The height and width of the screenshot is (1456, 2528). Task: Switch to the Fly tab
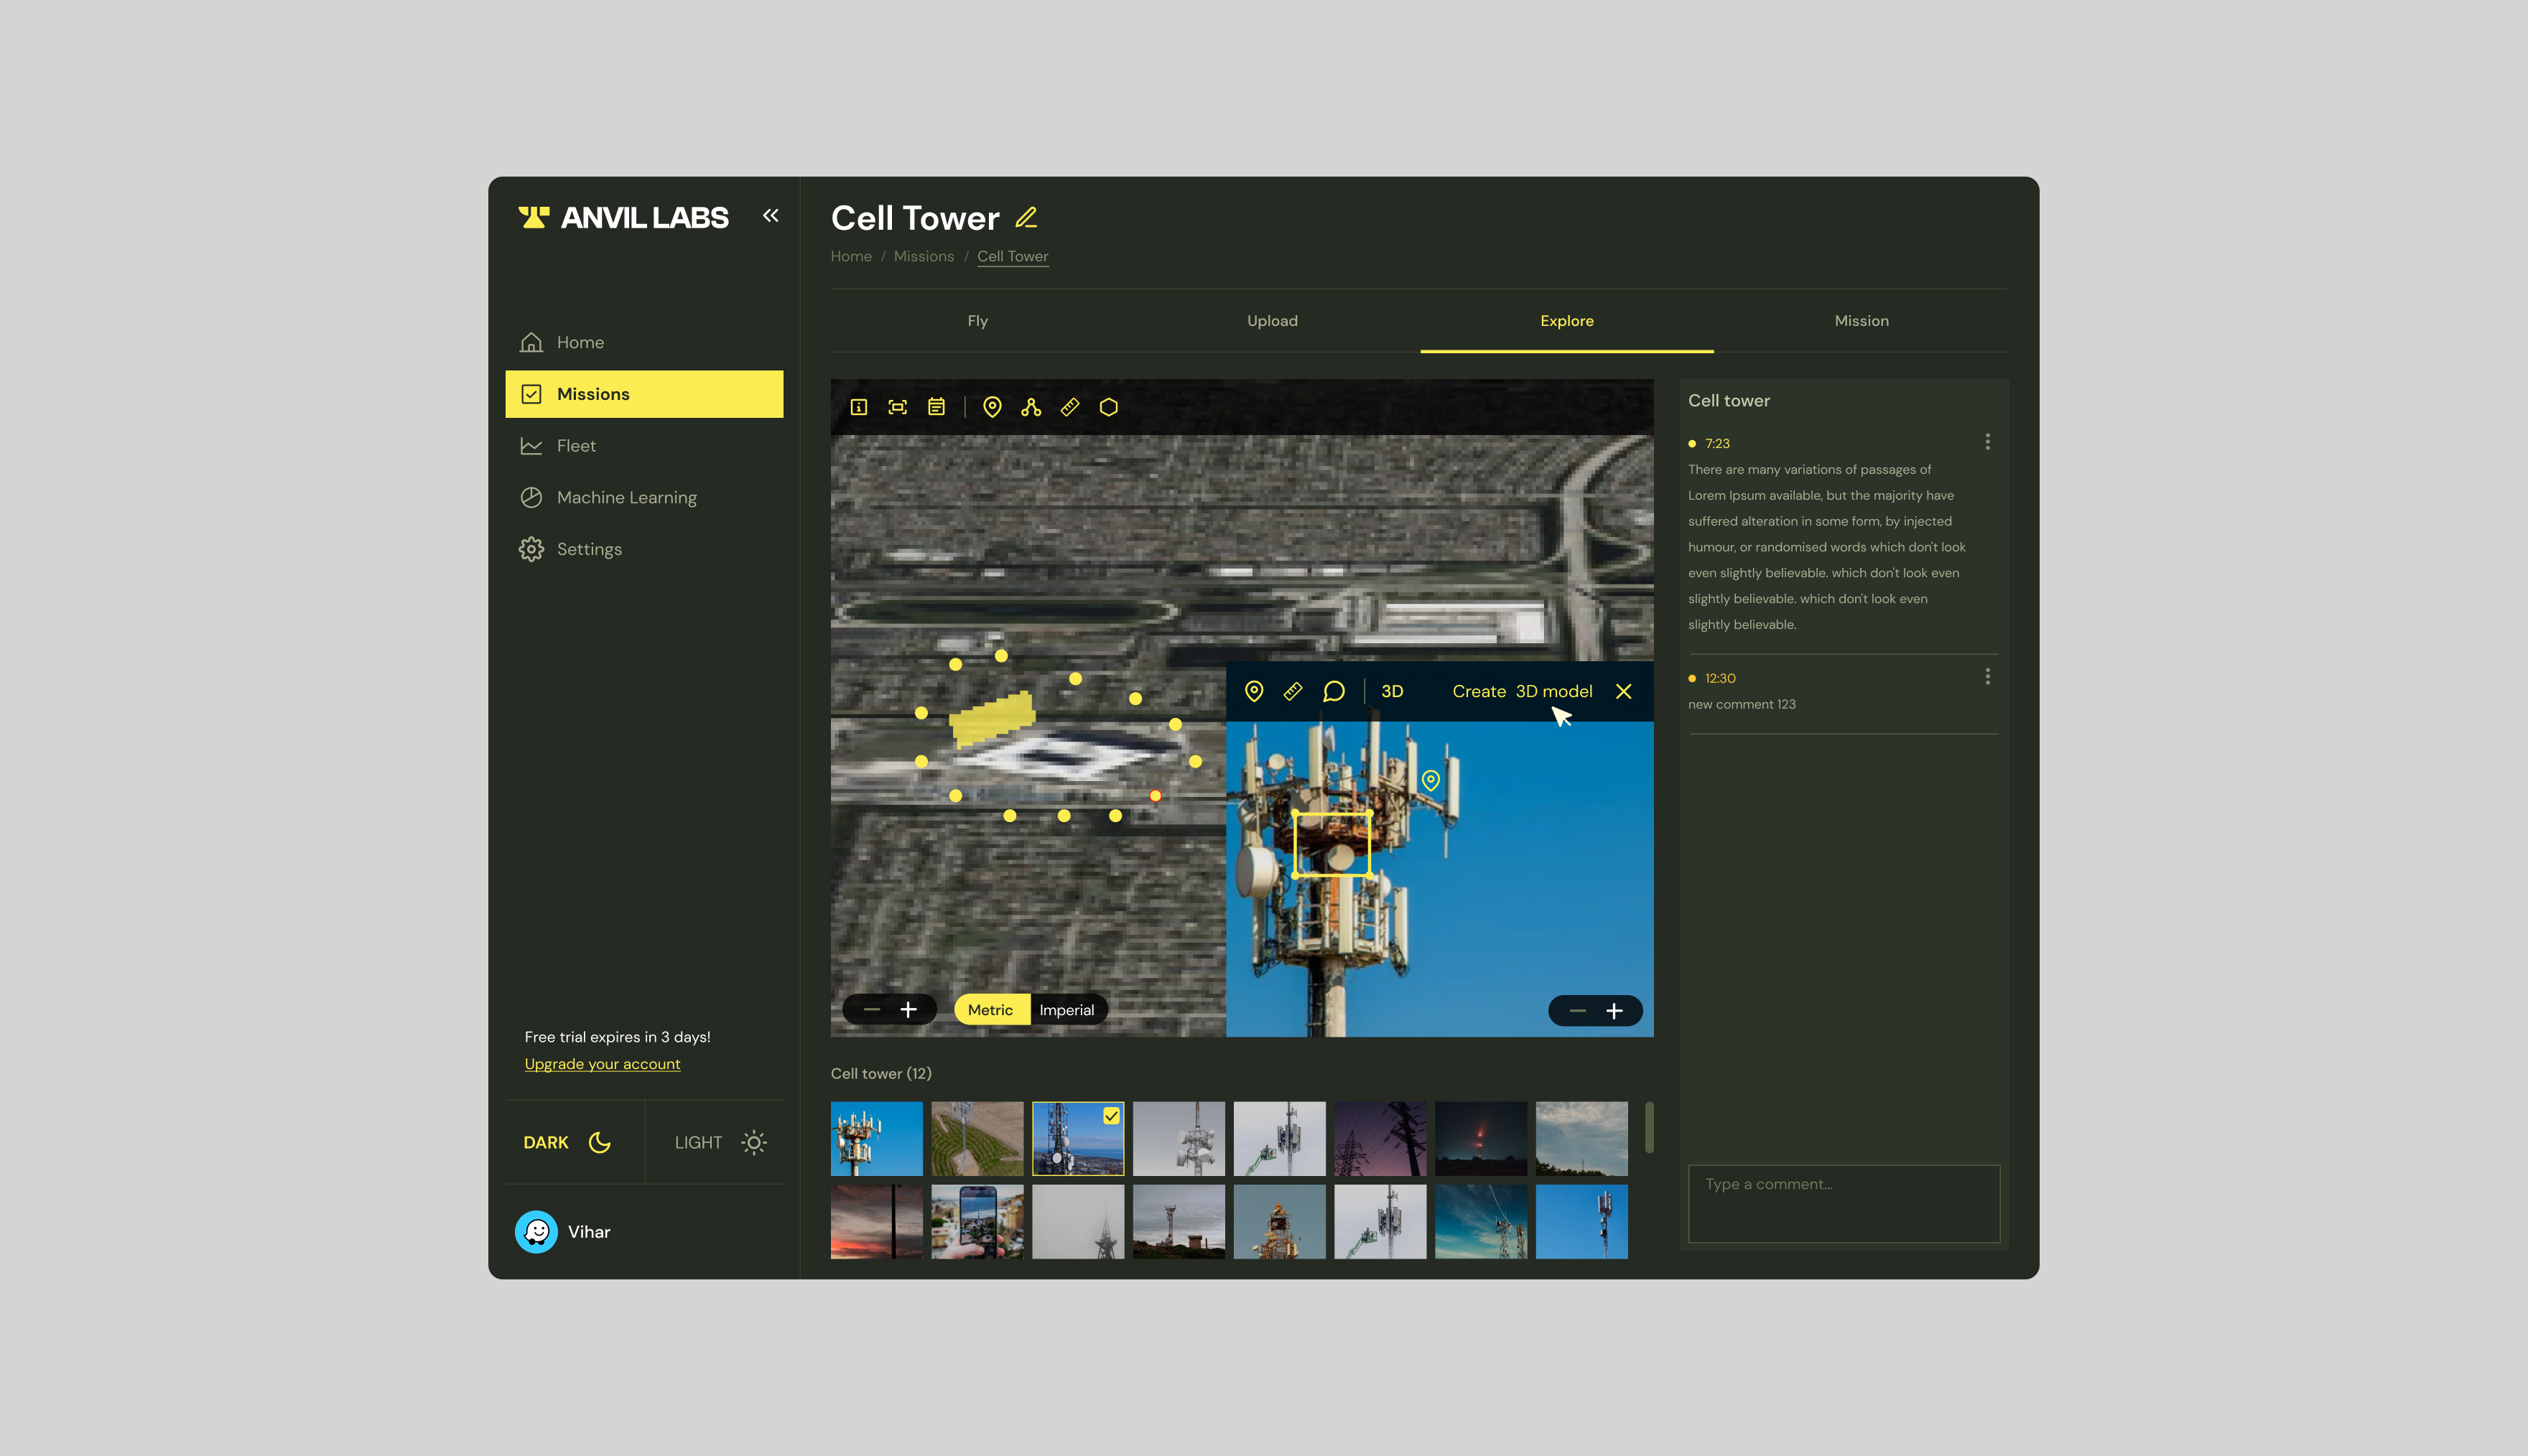coord(977,321)
